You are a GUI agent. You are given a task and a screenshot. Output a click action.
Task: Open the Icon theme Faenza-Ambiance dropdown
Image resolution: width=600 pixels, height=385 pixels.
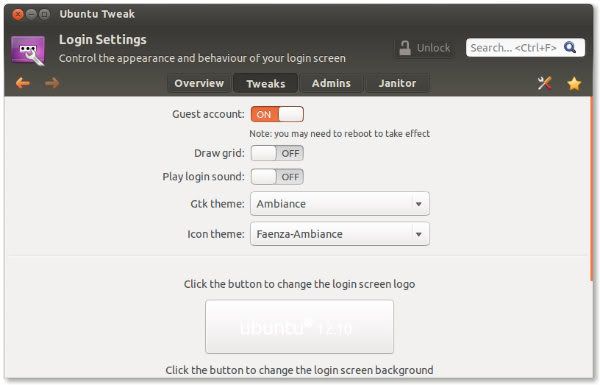click(340, 234)
